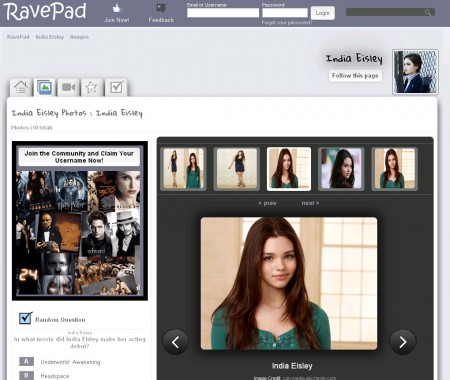Viewport: 450px width, 380px height.
Task: Click the India Eisley page title
Action: [354, 59]
